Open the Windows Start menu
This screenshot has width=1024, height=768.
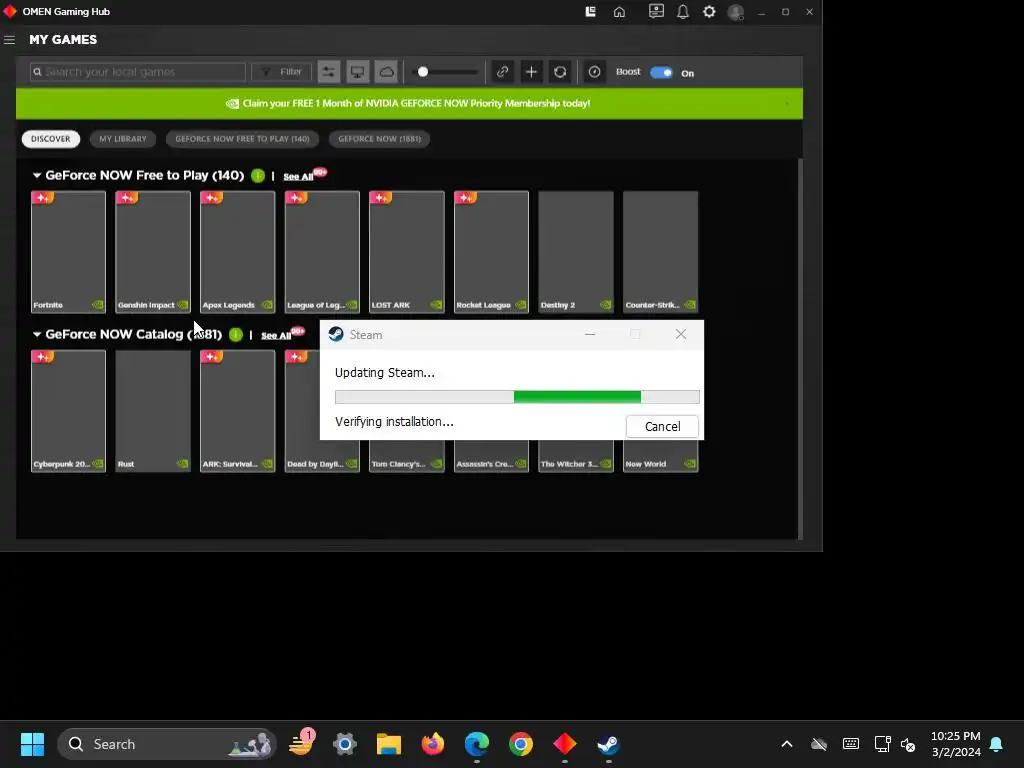[32, 744]
